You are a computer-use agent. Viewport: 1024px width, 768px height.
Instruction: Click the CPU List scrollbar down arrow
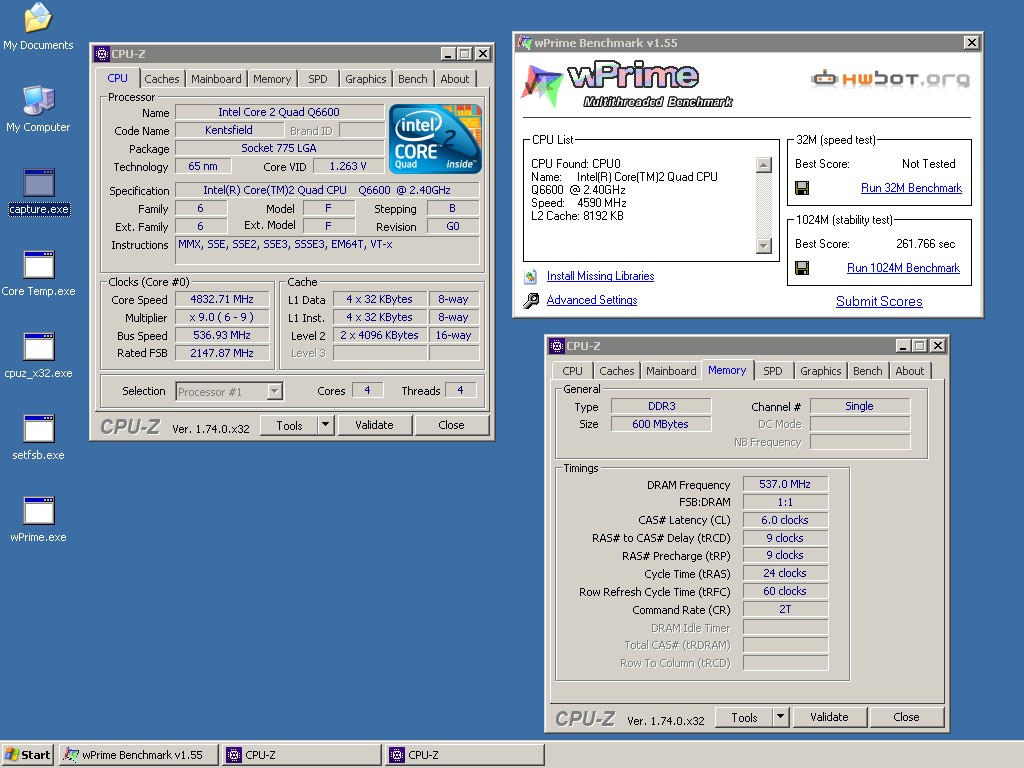click(763, 246)
